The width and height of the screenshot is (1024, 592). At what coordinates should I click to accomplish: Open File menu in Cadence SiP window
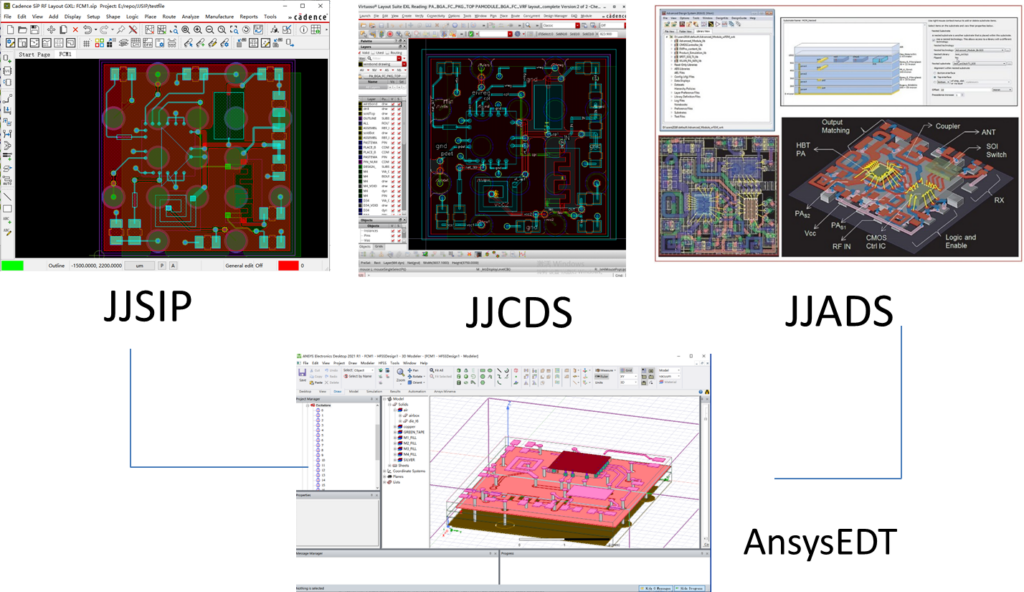coord(7,16)
